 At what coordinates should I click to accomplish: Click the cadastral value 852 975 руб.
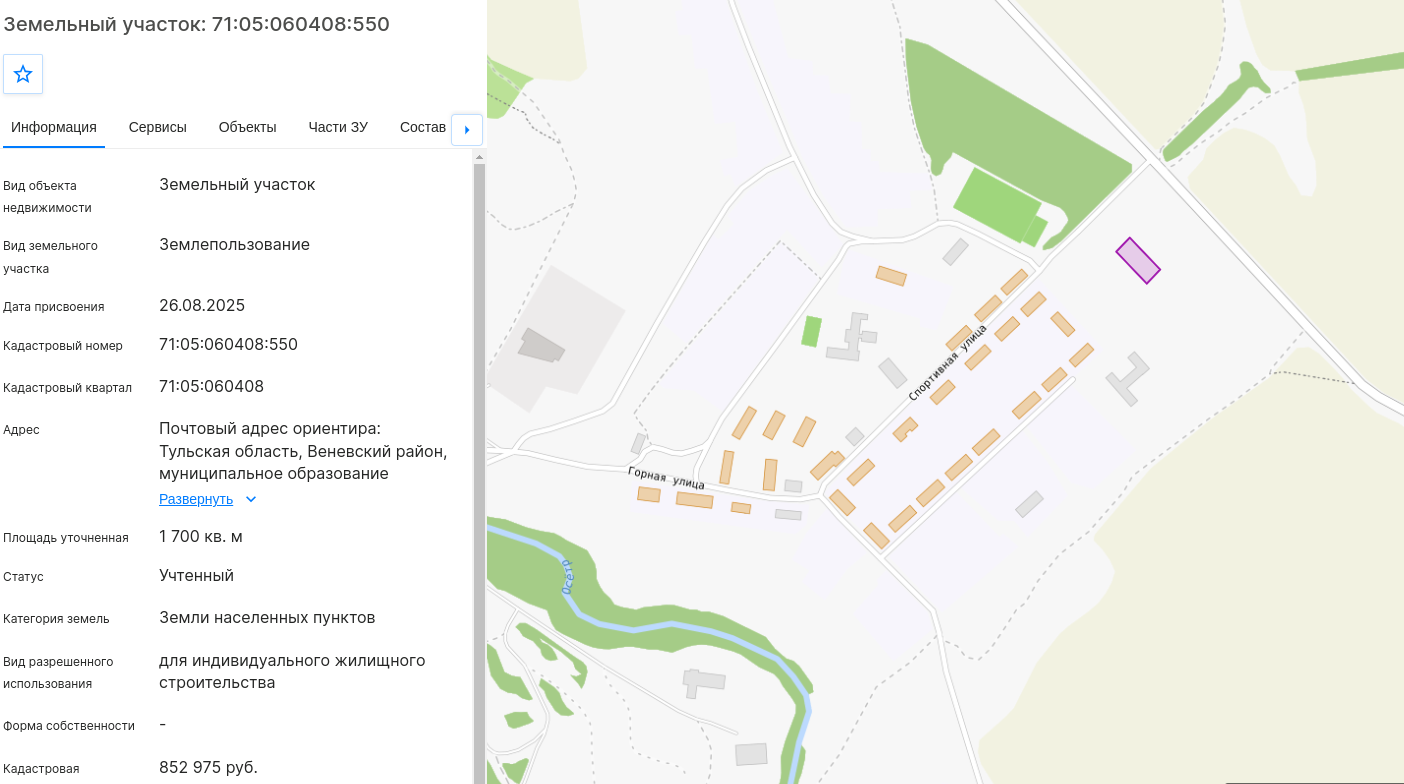coord(208,767)
